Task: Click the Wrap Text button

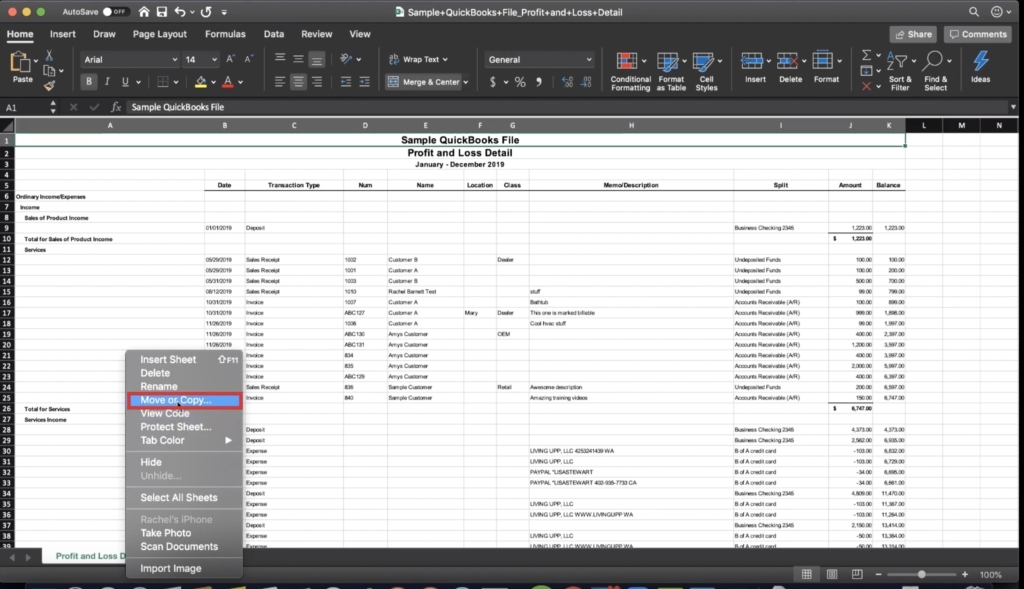Action: coord(418,59)
